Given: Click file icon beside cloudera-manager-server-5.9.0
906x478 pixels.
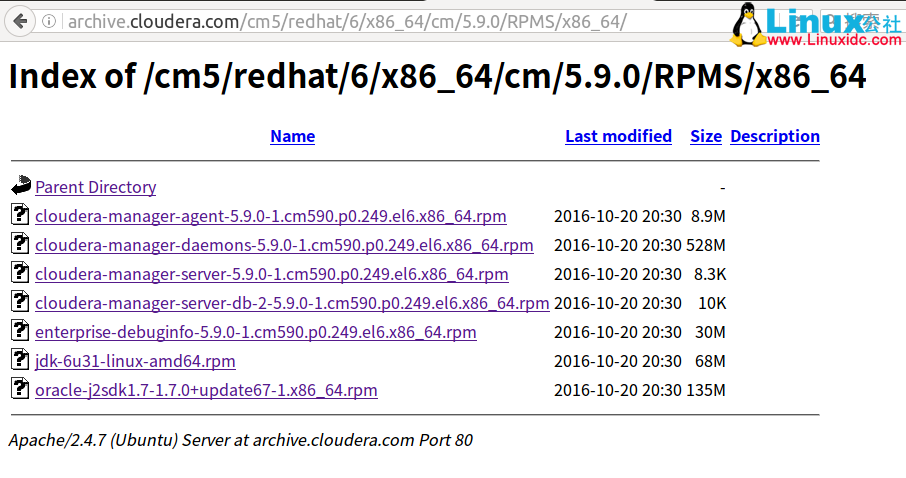Looking at the screenshot, I should click(20, 272).
